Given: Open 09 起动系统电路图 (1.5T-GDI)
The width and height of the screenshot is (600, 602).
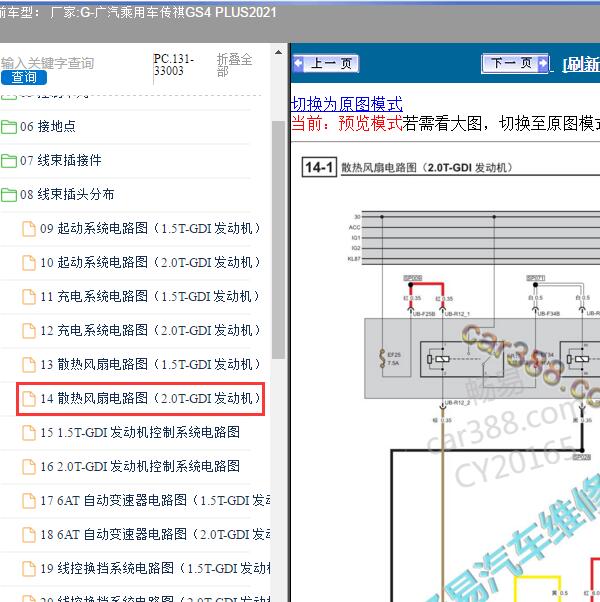Looking at the screenshot, I should (x=150, y=228).
